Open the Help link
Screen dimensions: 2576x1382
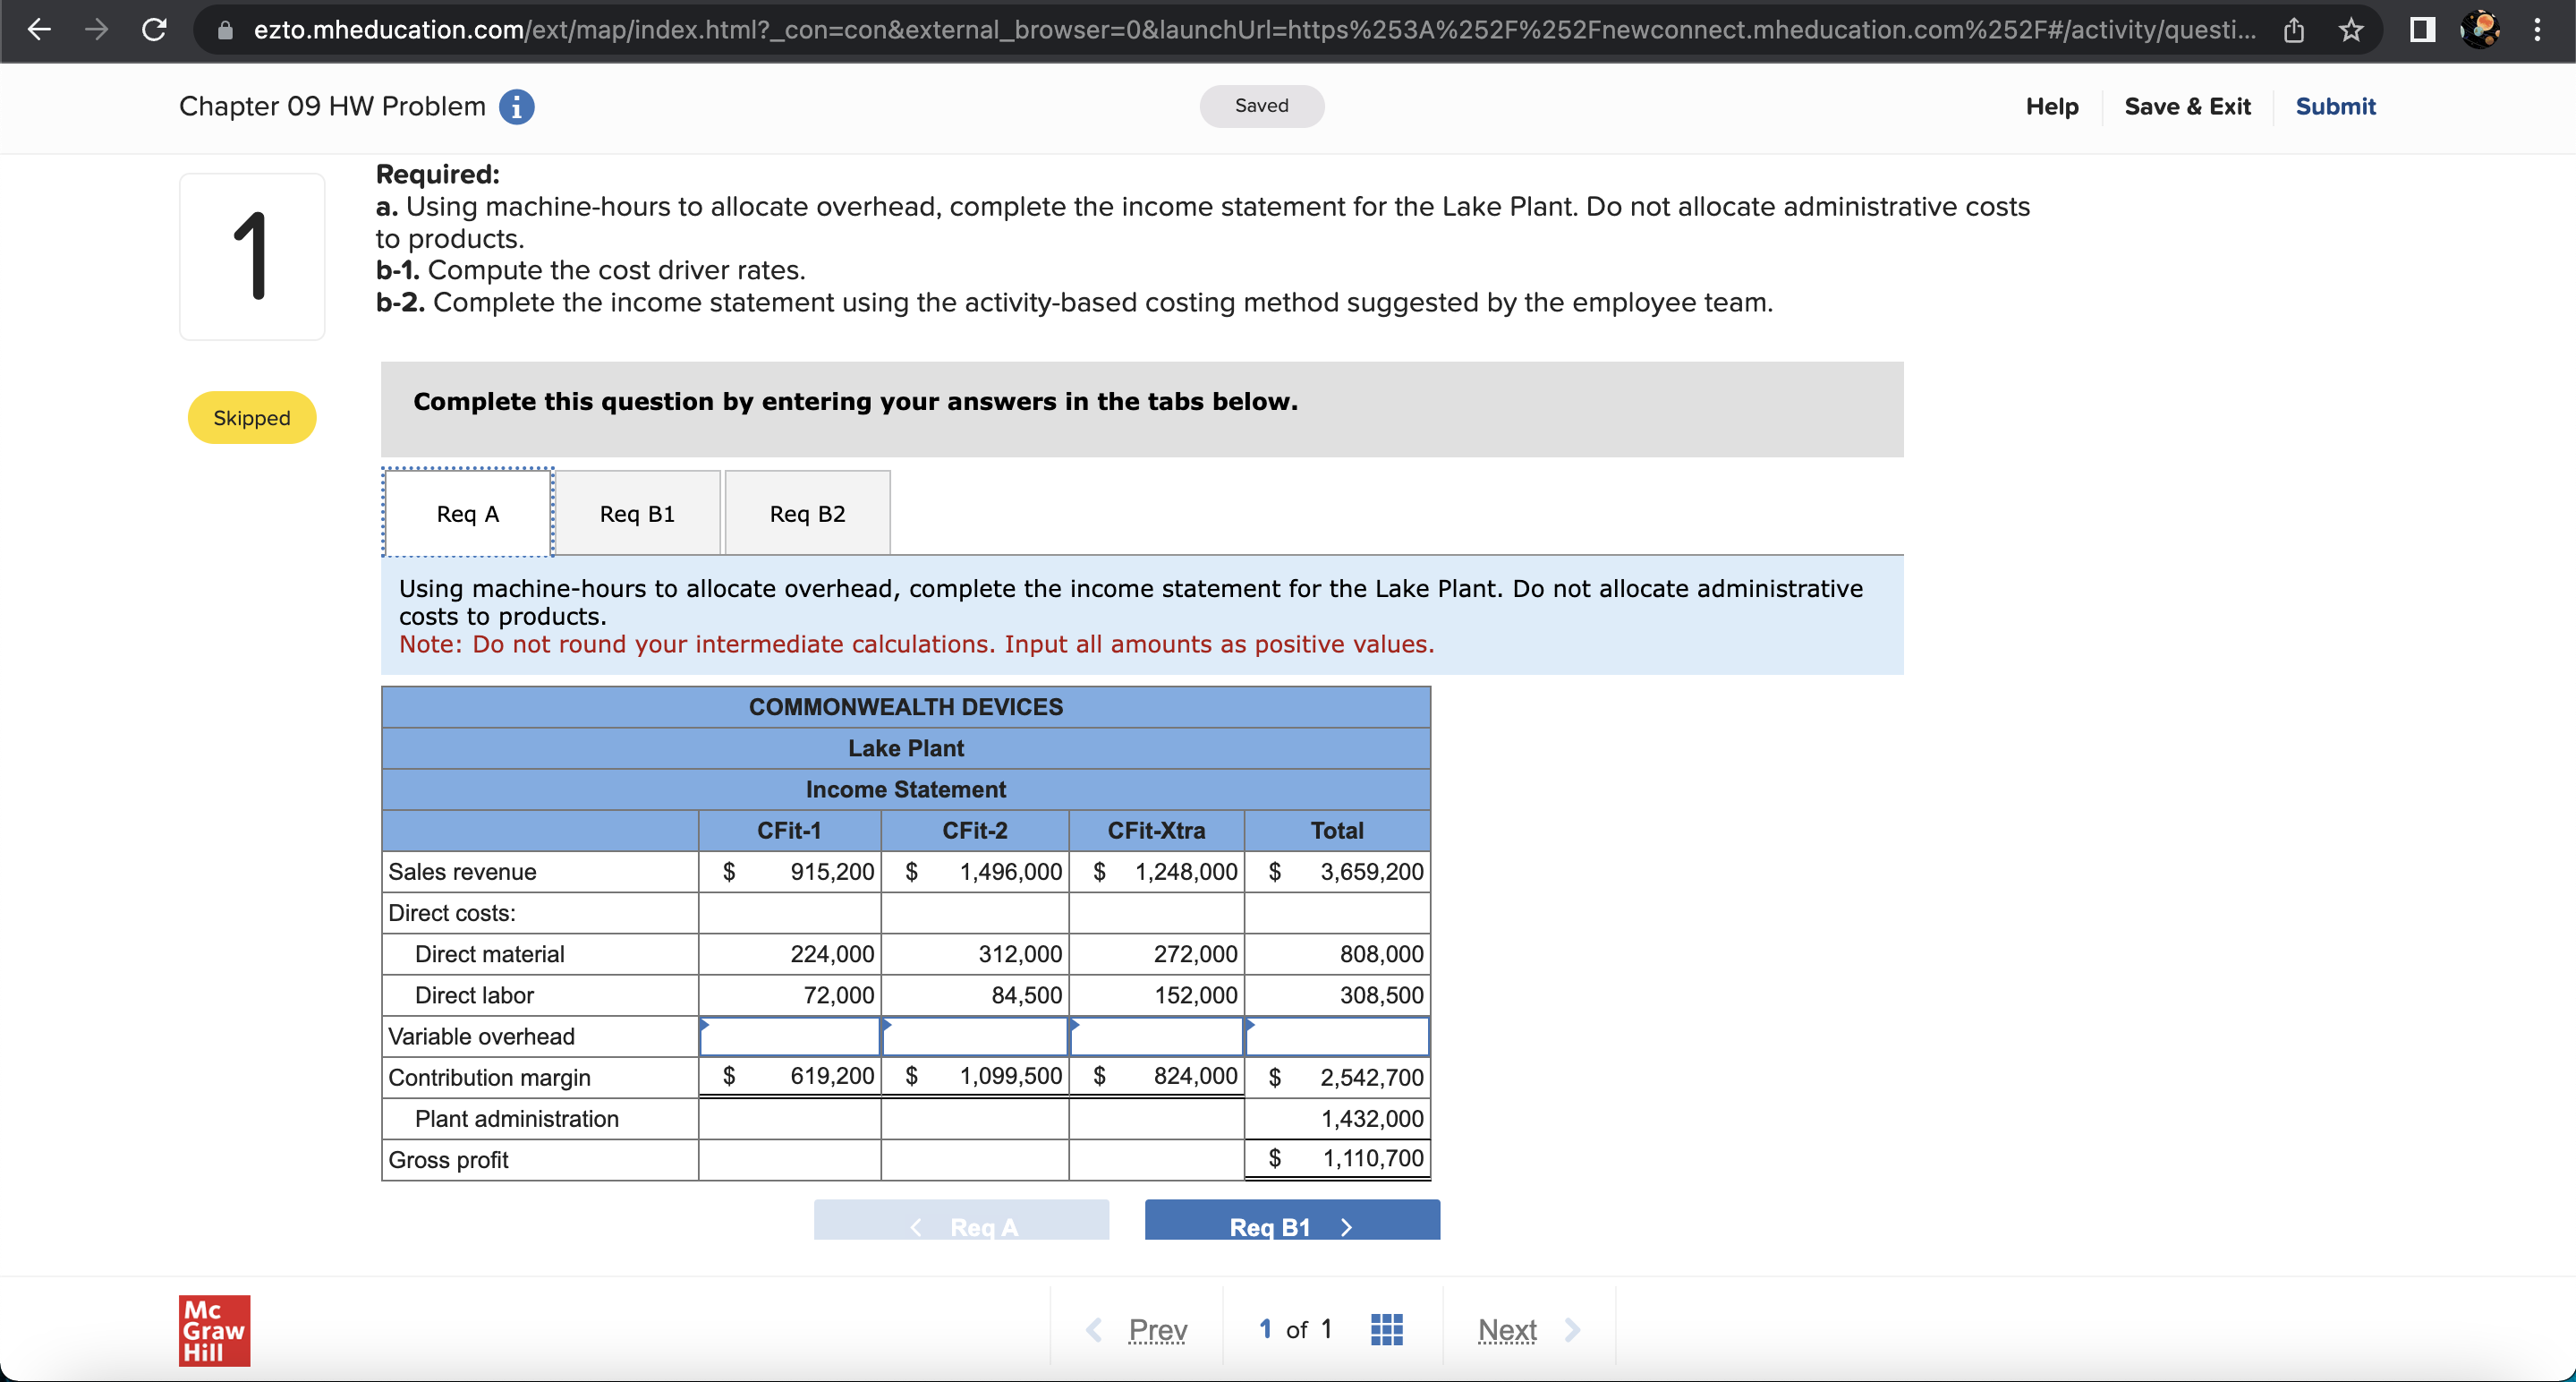(2051, 106)
